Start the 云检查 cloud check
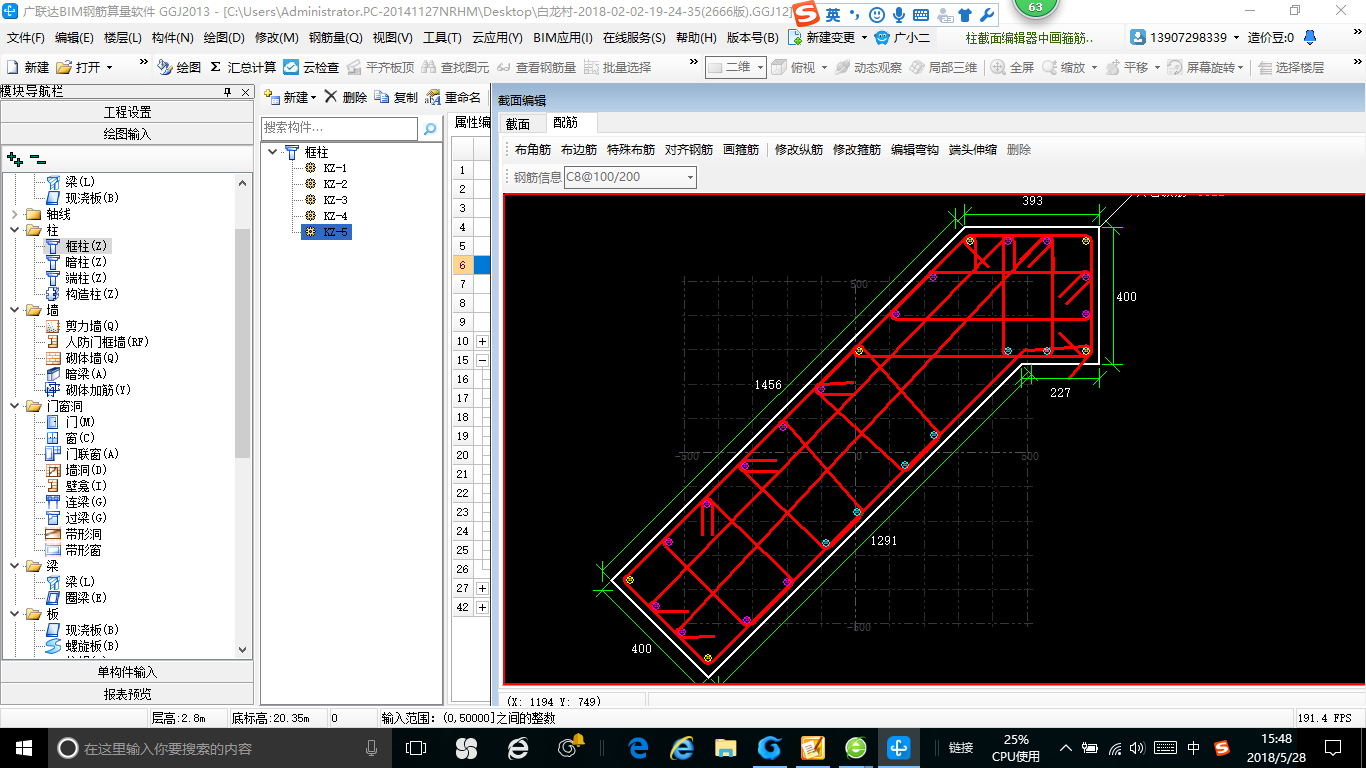1366x768 pixels. [x=311, y=67]
